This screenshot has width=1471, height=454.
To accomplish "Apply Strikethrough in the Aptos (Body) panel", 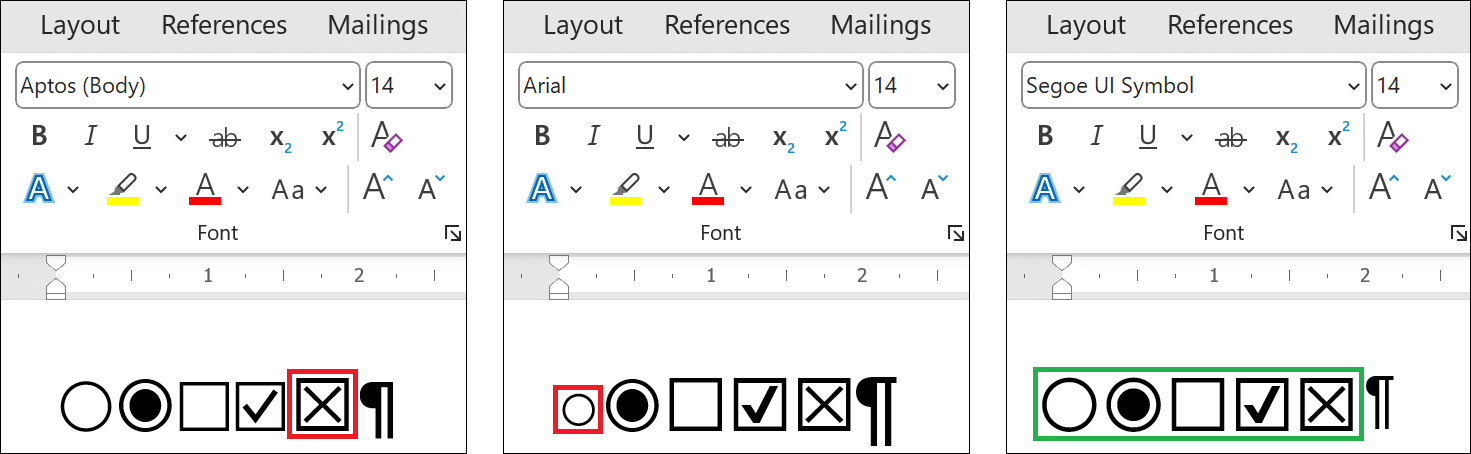I will 225,138.
